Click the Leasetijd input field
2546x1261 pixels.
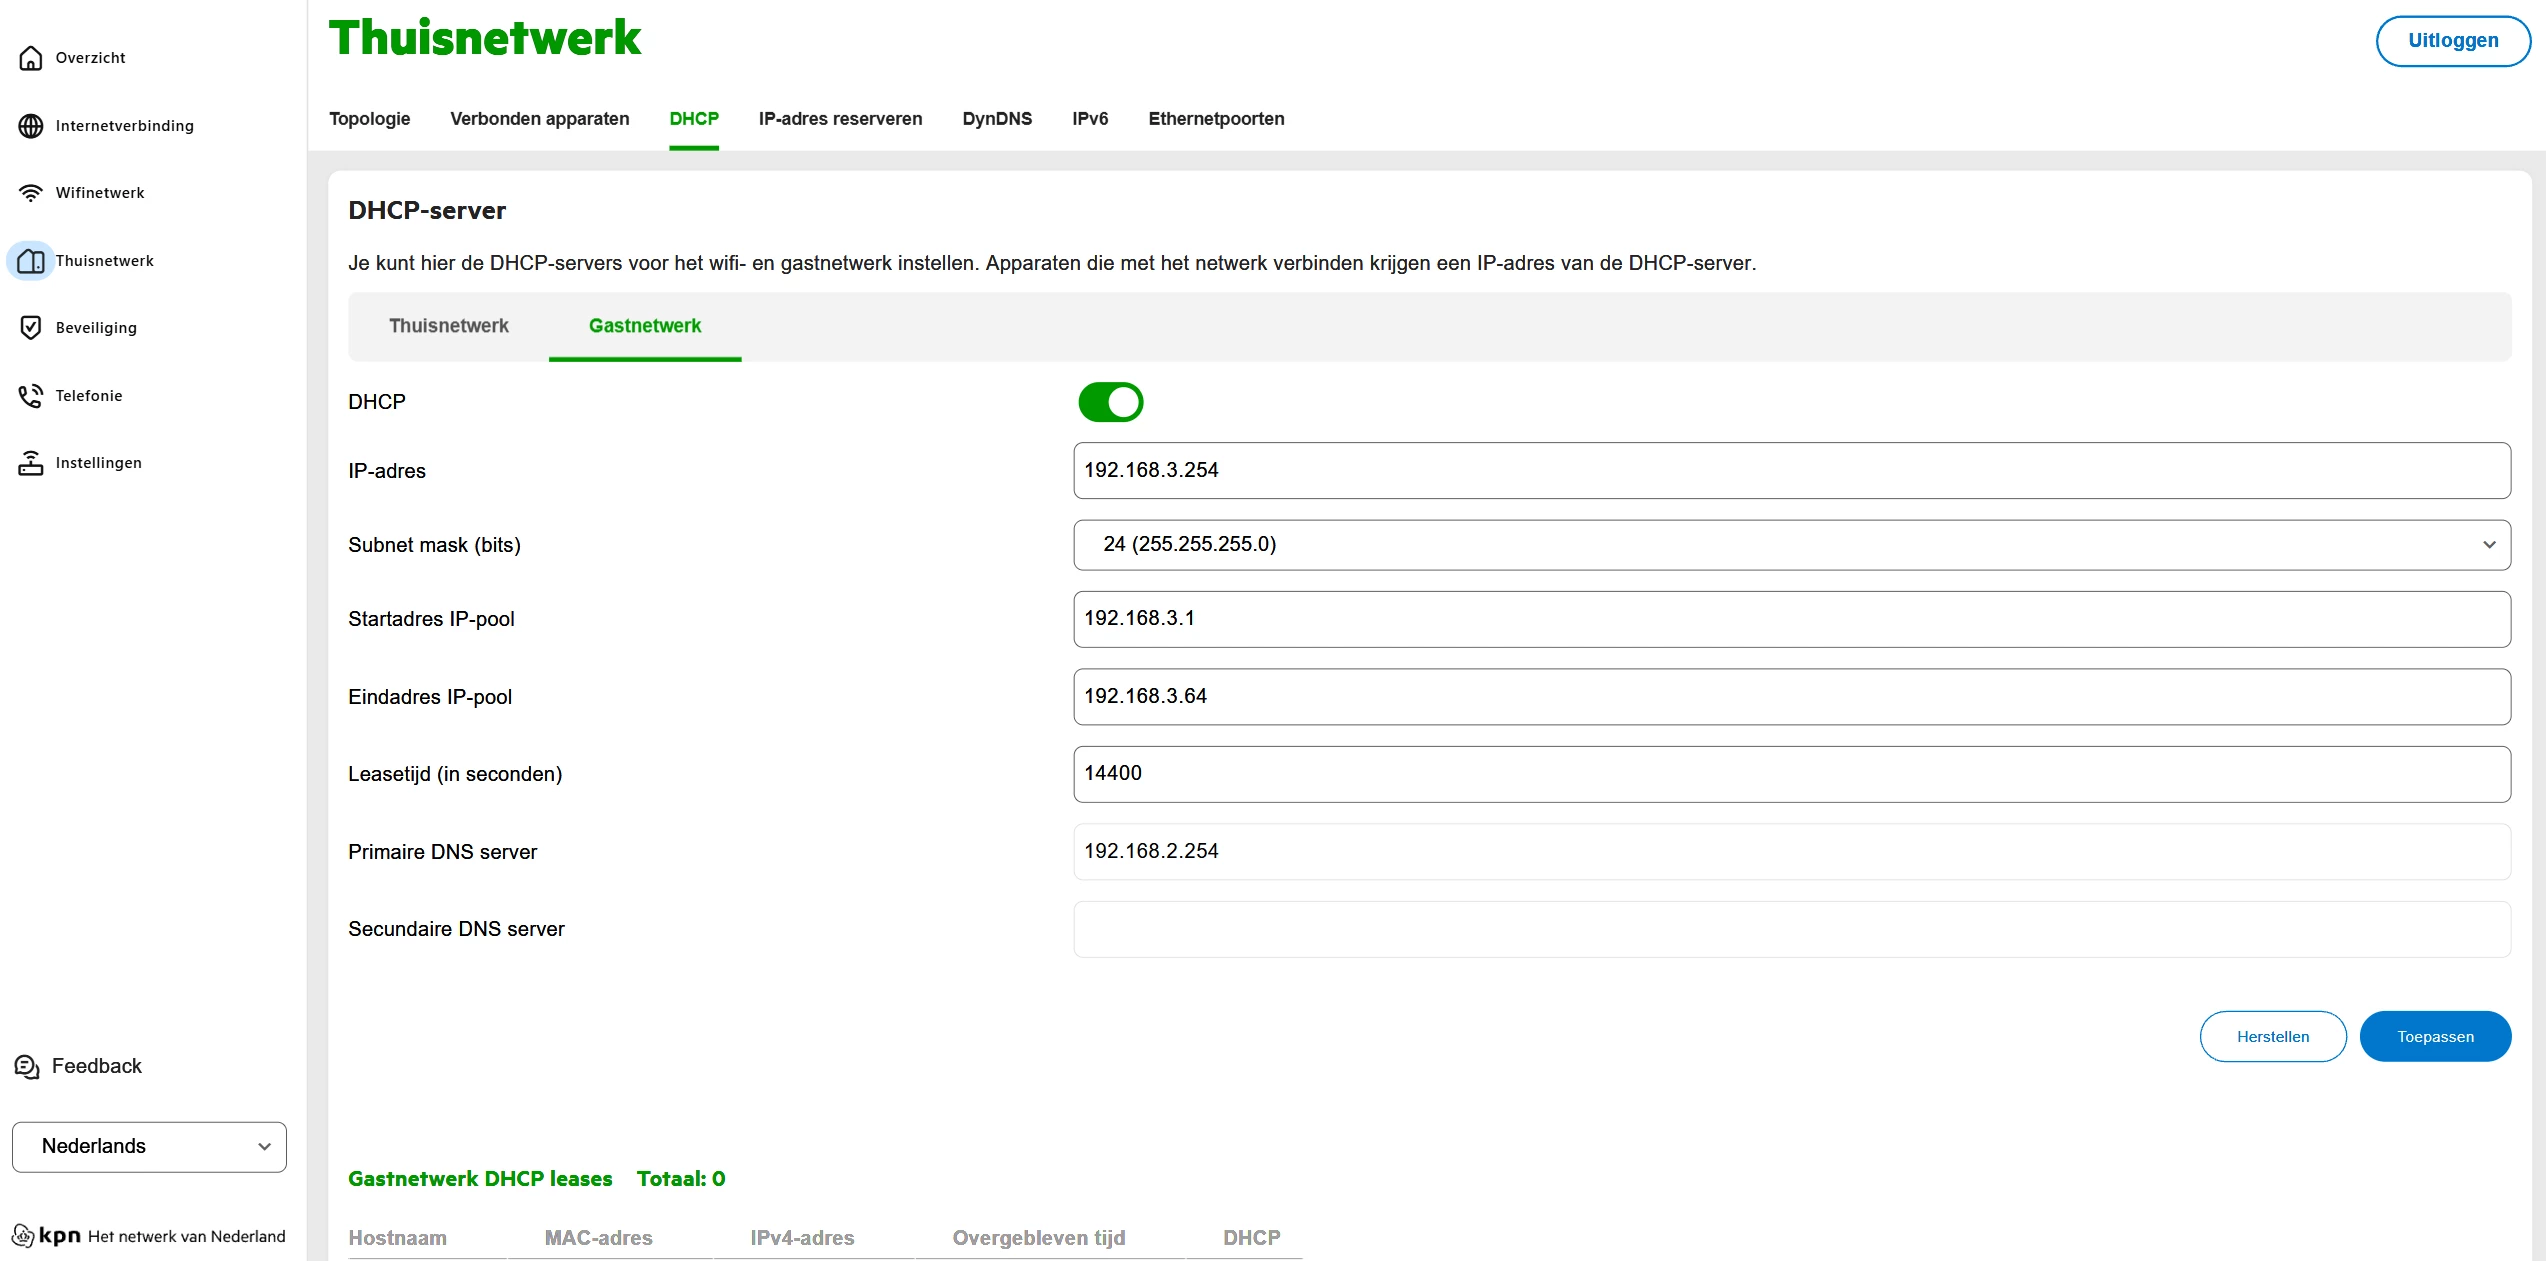coord(1791,774)
